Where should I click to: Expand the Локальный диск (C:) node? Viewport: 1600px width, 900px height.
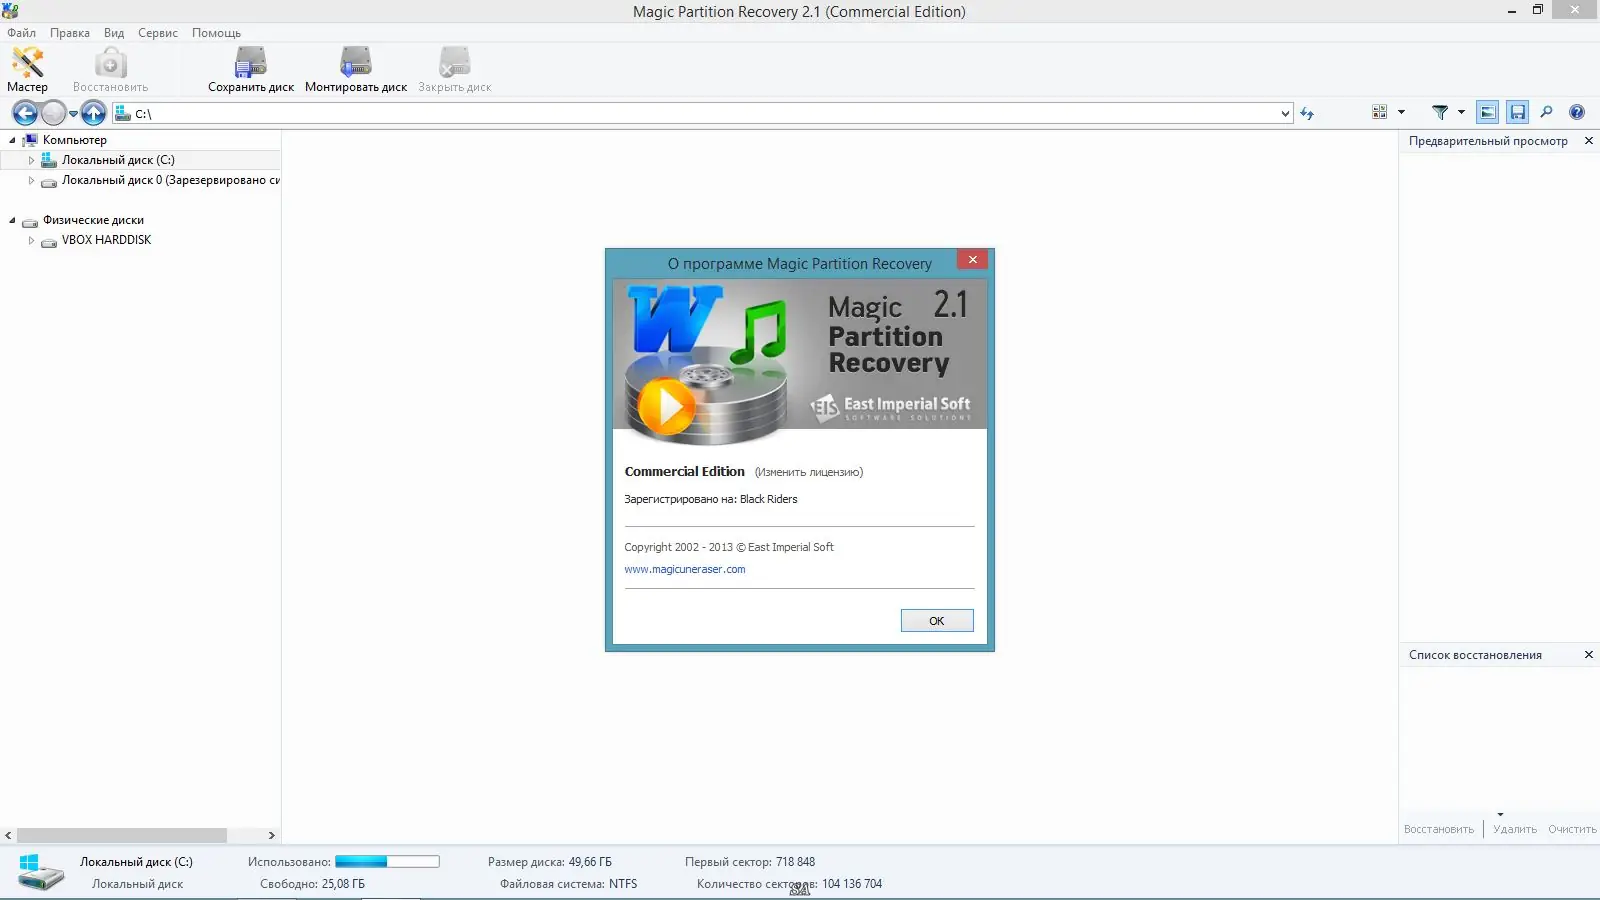coord(31,160)
